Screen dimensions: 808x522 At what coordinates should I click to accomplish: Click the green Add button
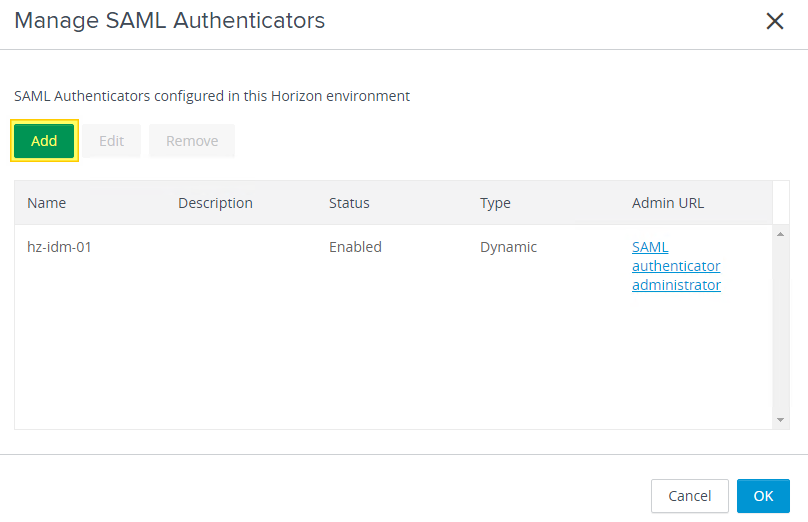44,141
